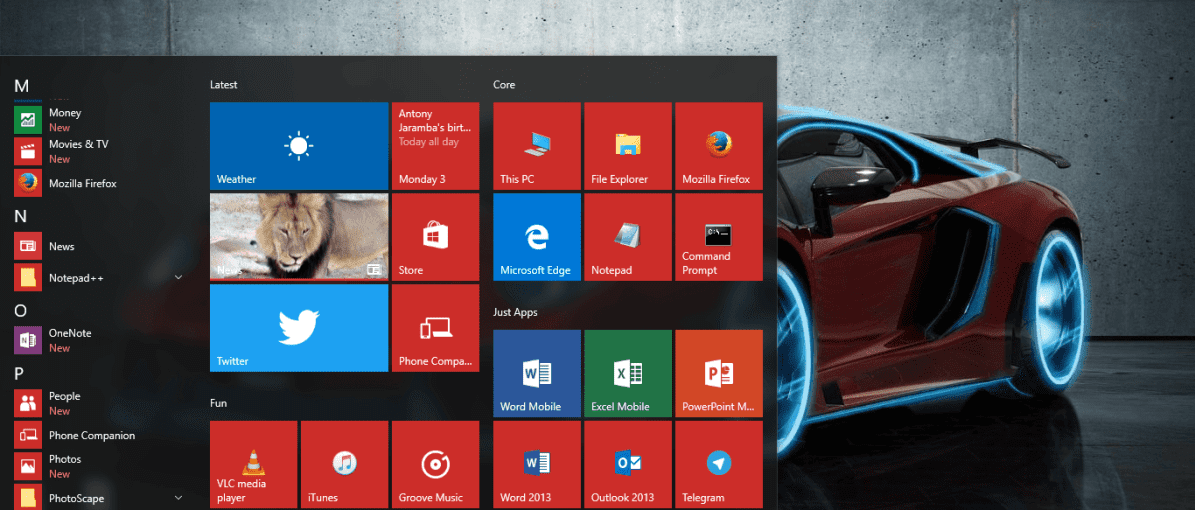Image resolution: width=1195 pixels, height=510 pixels.
Task: Launch the Excel Mobile tile
Action: pyautogui.click(x=628, y=374)
